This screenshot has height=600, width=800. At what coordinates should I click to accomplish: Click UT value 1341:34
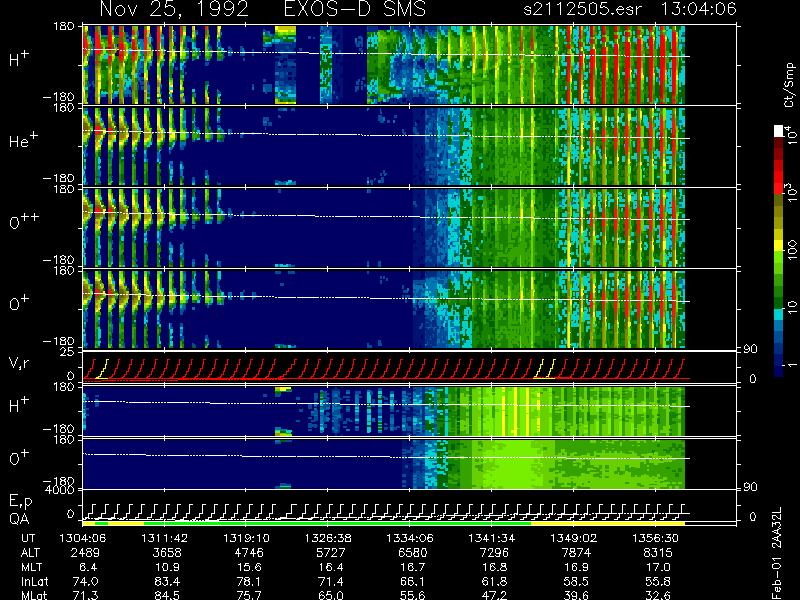492,538
